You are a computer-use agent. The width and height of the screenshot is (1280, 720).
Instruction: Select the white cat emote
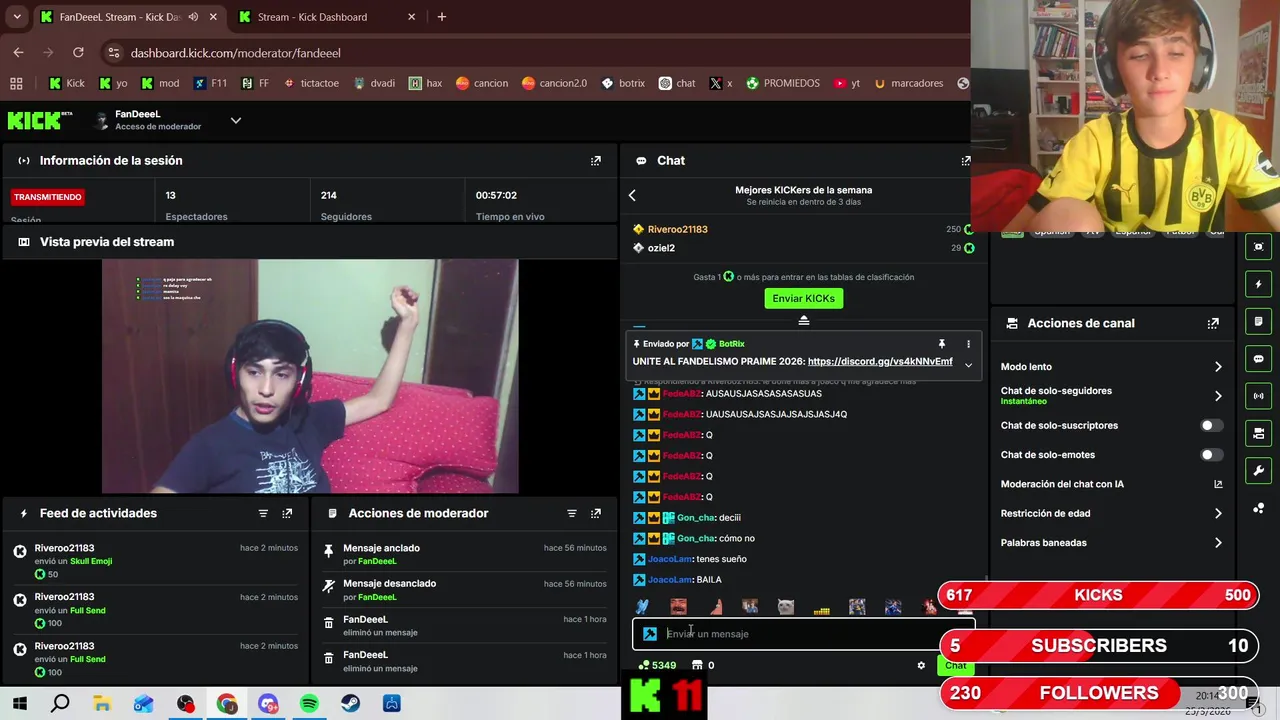click(786, 607)
